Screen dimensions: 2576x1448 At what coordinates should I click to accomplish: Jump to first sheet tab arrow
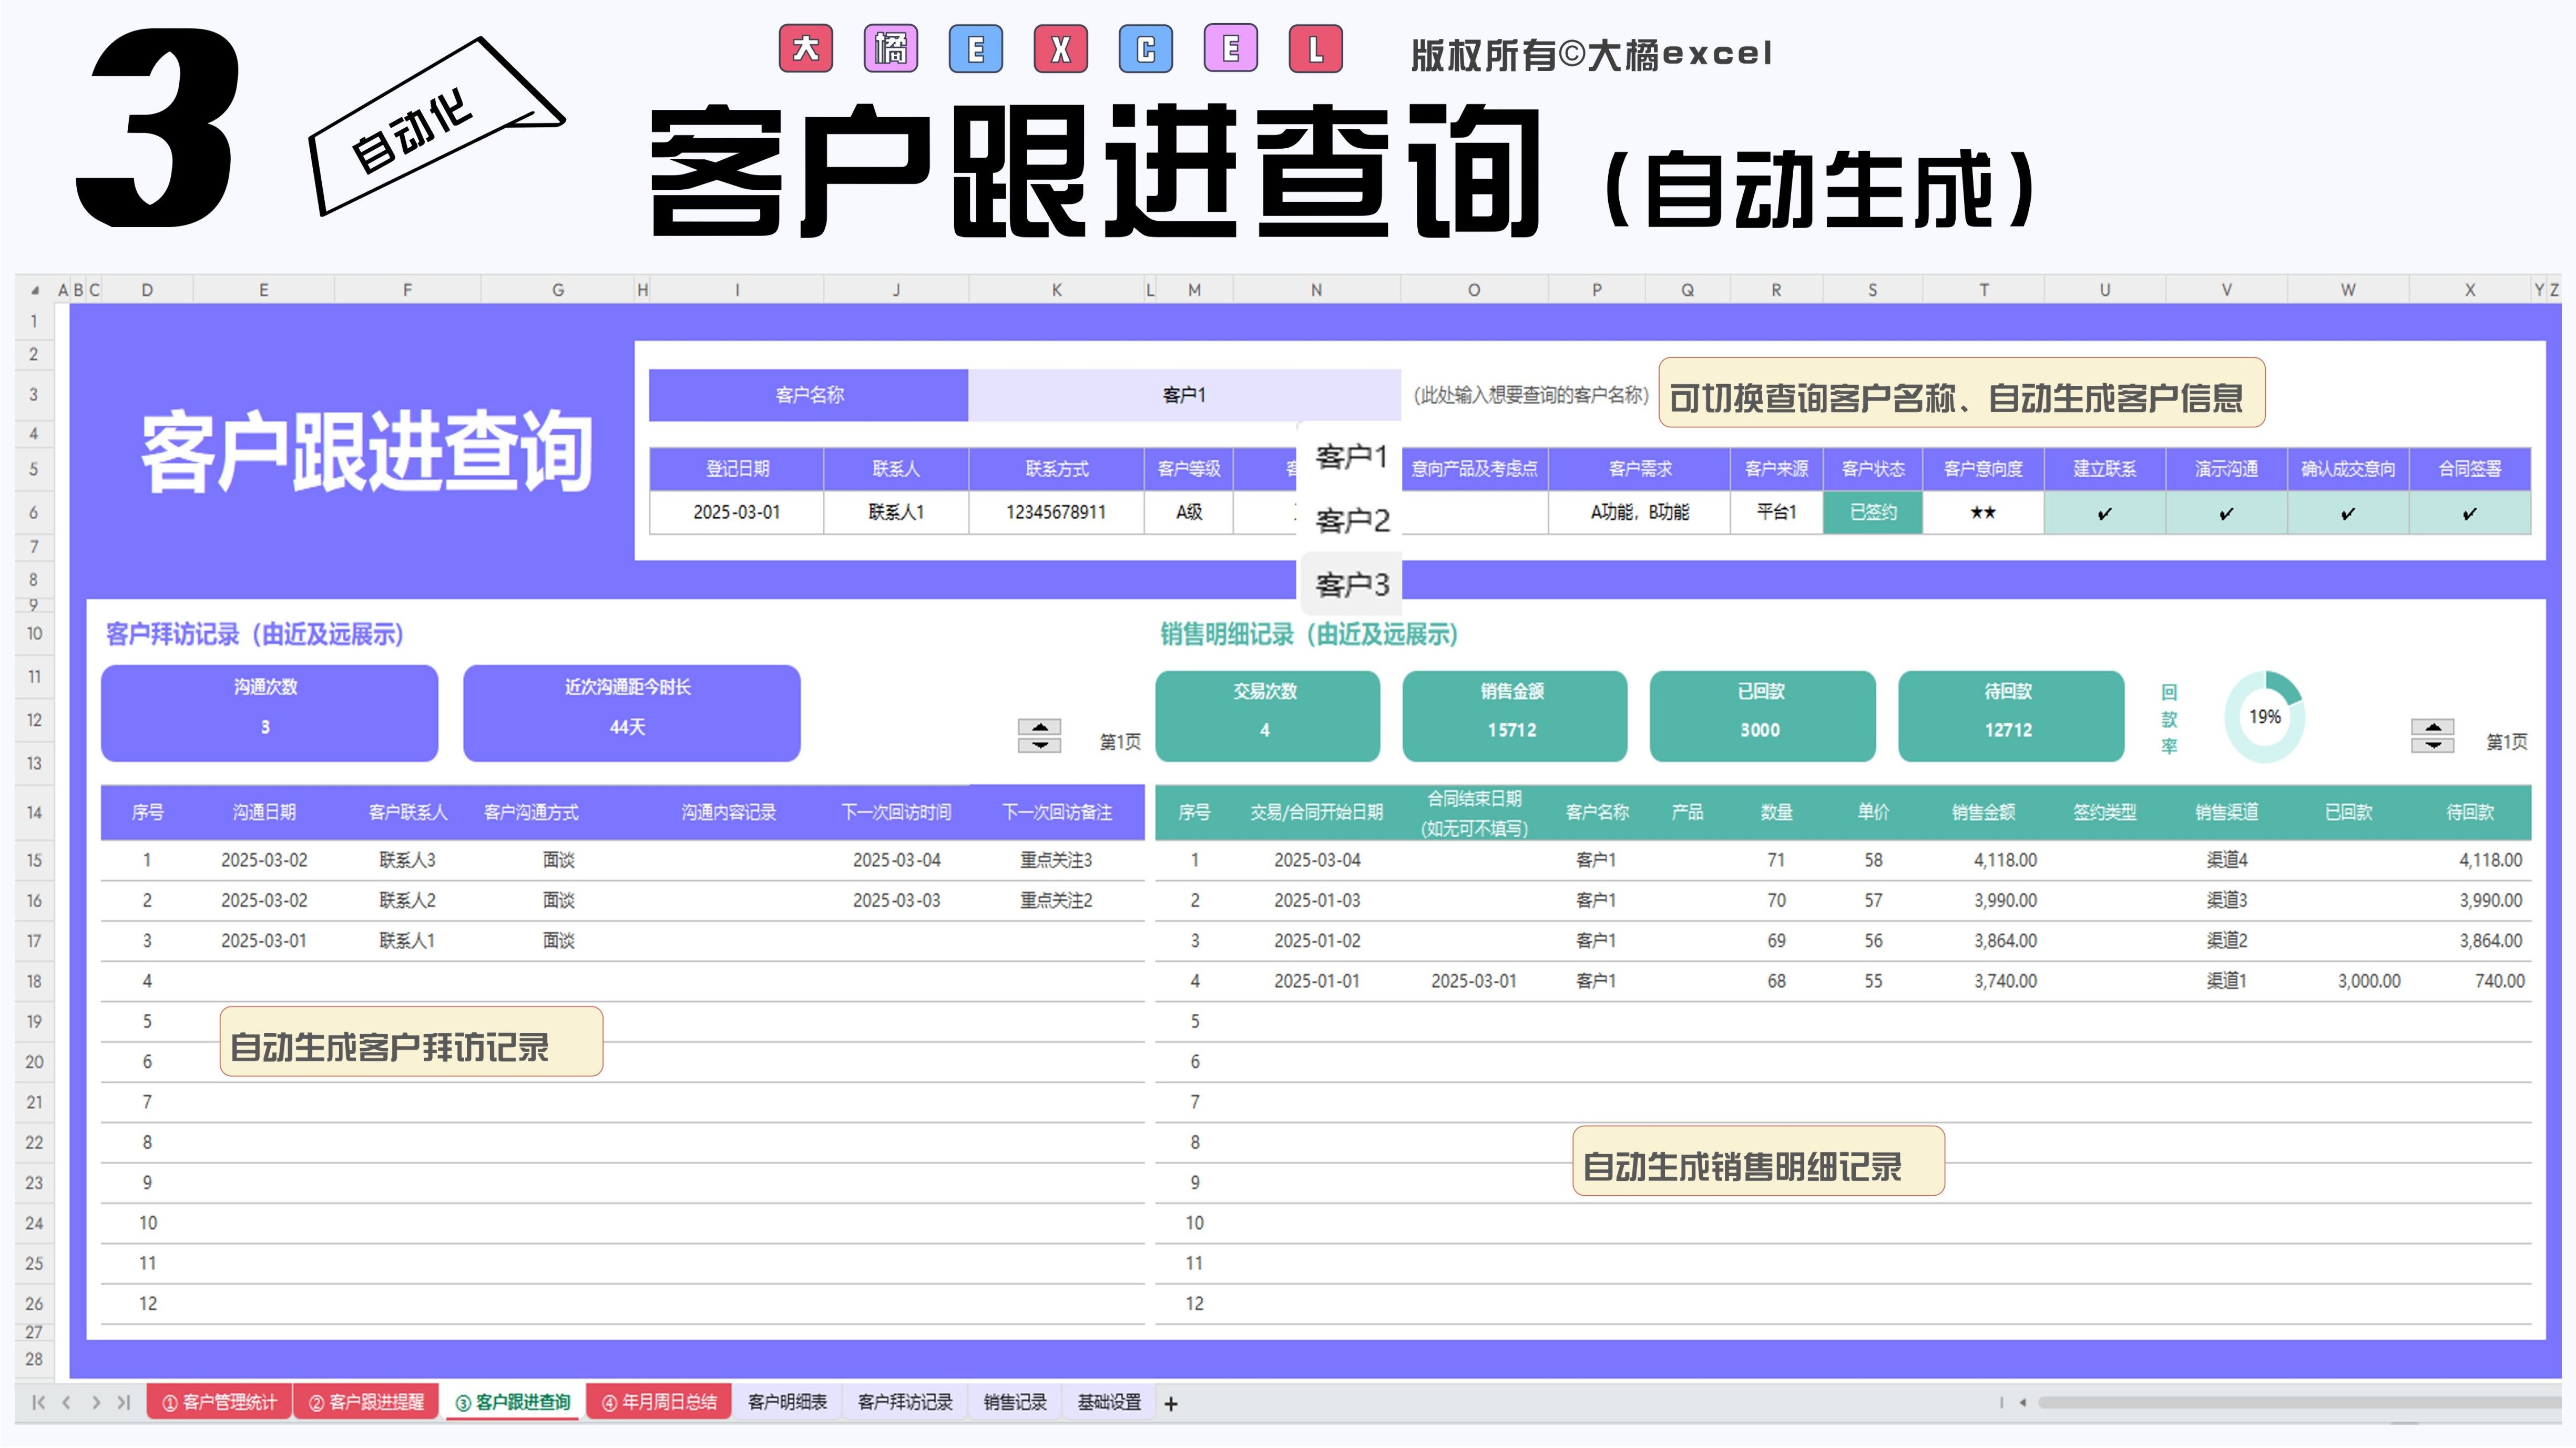point(38,1402)
